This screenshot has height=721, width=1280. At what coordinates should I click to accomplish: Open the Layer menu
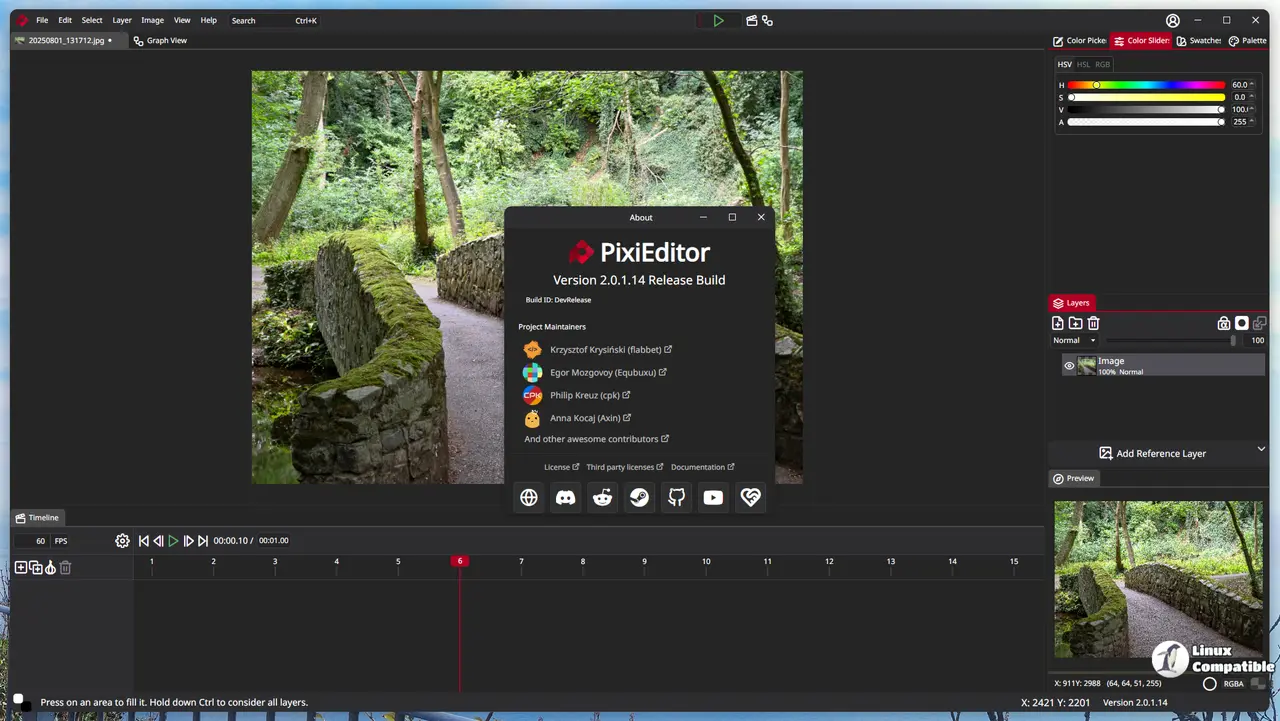click(121, 20)
